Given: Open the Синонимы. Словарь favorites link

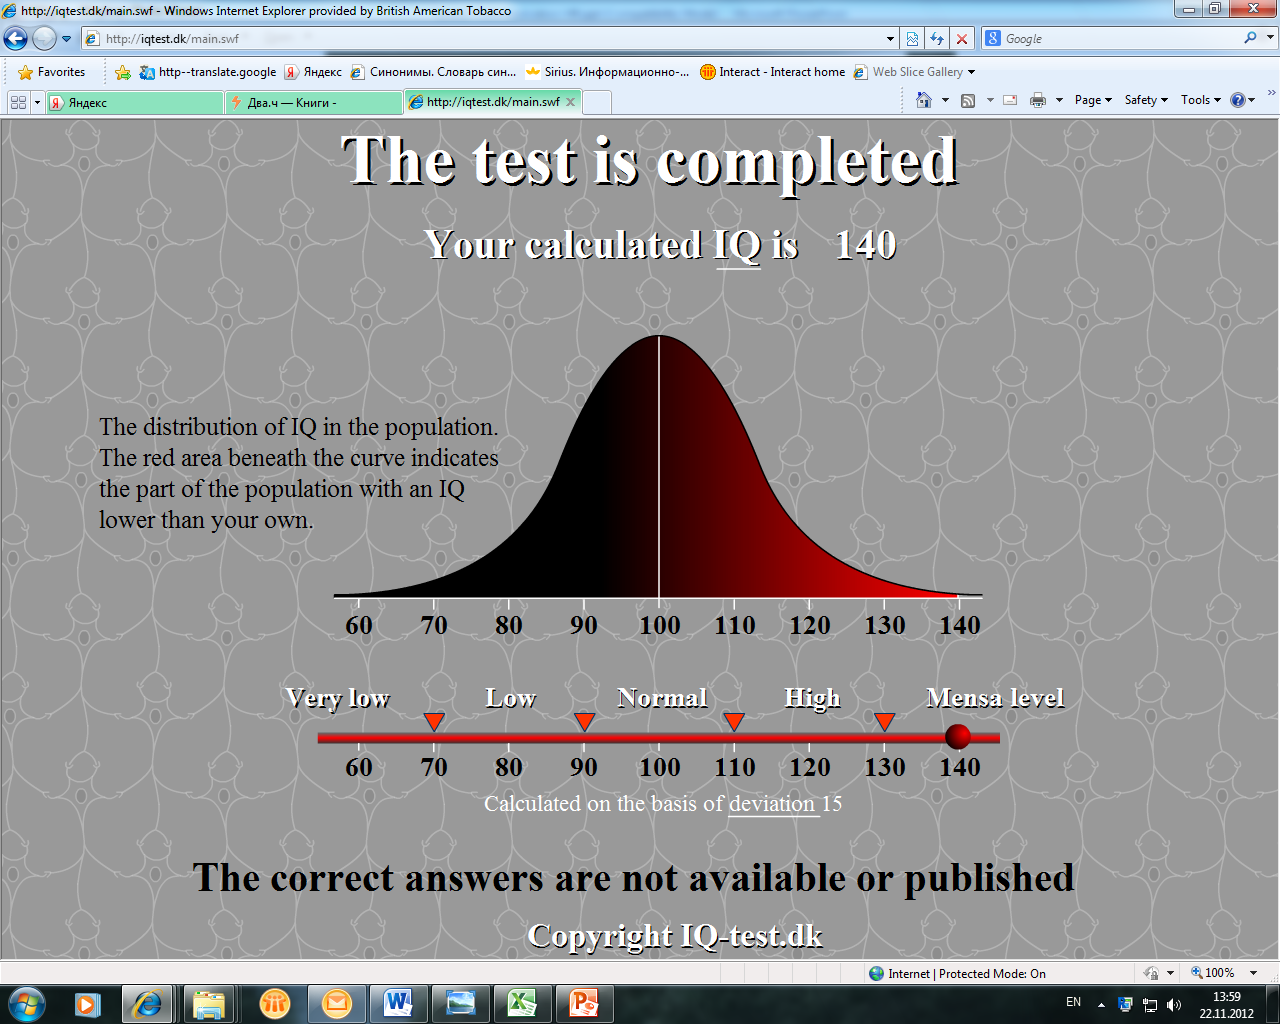Looking at the screenshot, I should (433, 72).
